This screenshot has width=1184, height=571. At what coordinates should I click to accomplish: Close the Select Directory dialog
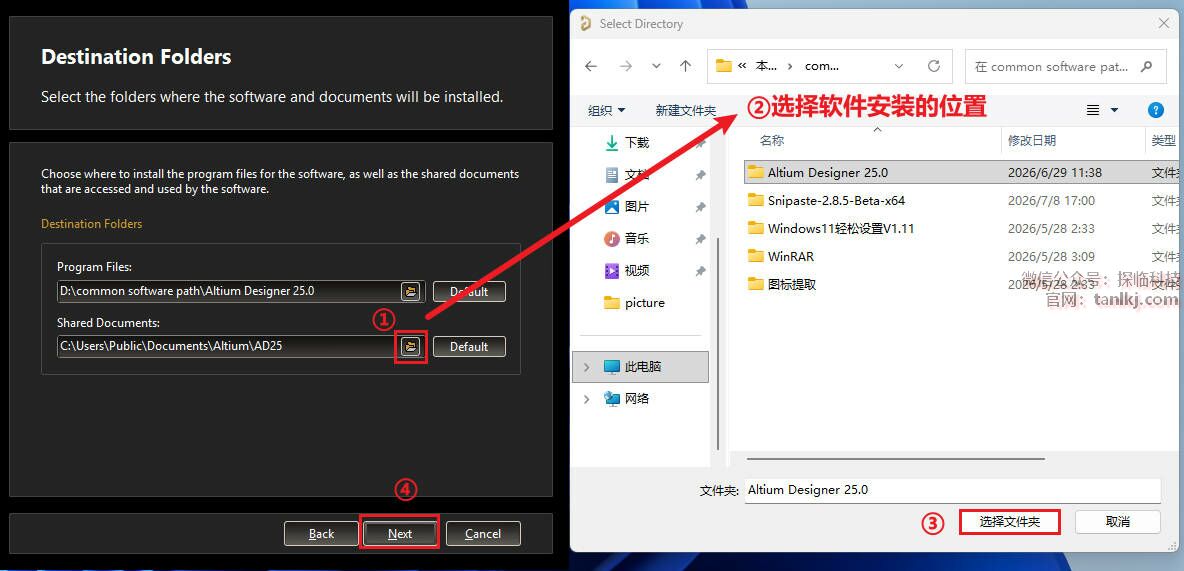tap(1164, 23)
